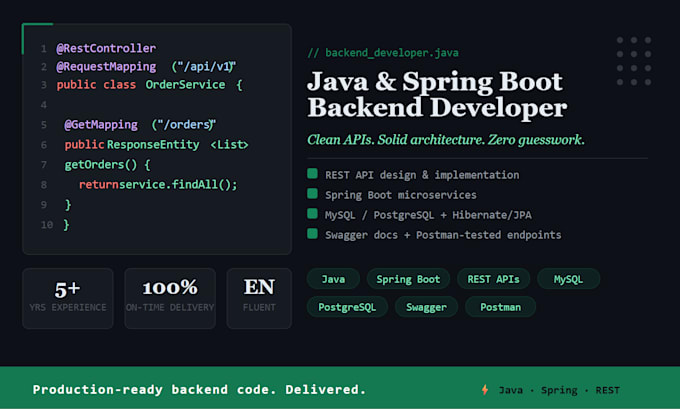The height and width of the screenshot is (409, 680).
Task: Click green square beside REST API design
Action: click(x=312, y=173)
